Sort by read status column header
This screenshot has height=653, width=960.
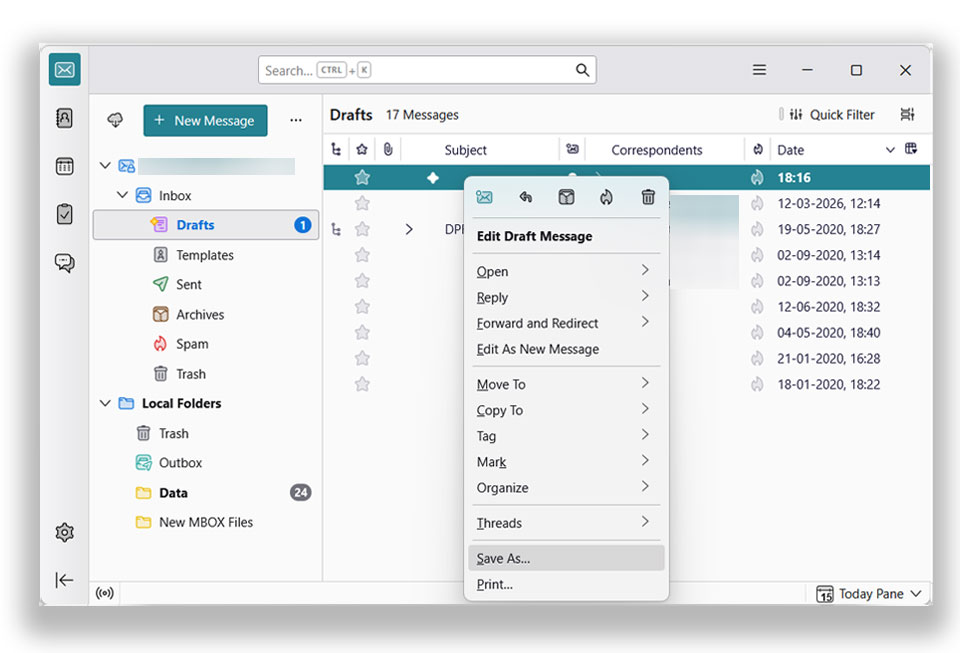(572, 149)
